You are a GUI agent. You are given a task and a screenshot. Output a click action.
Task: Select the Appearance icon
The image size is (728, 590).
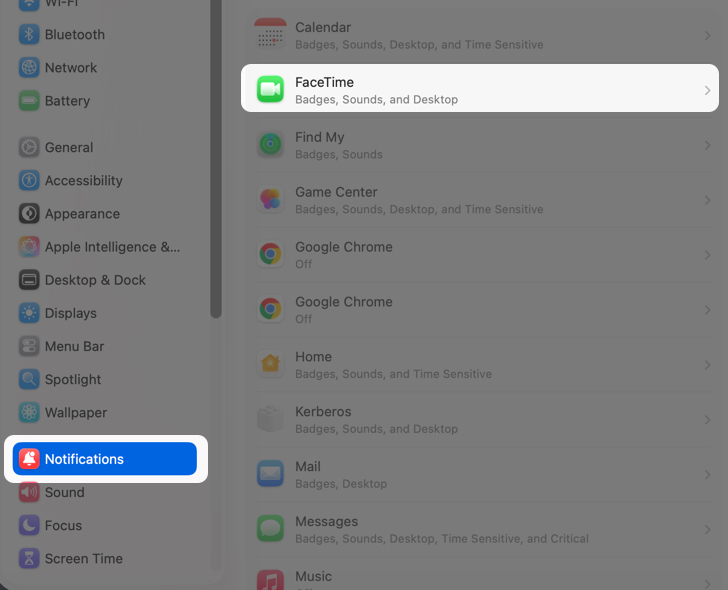29,214
